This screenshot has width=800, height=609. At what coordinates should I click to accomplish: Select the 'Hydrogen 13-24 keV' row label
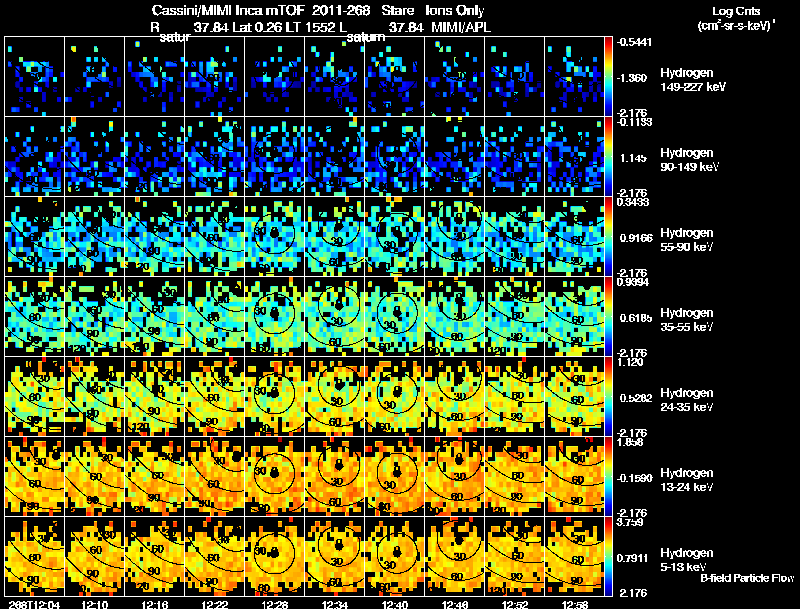(x=687, y=480)
